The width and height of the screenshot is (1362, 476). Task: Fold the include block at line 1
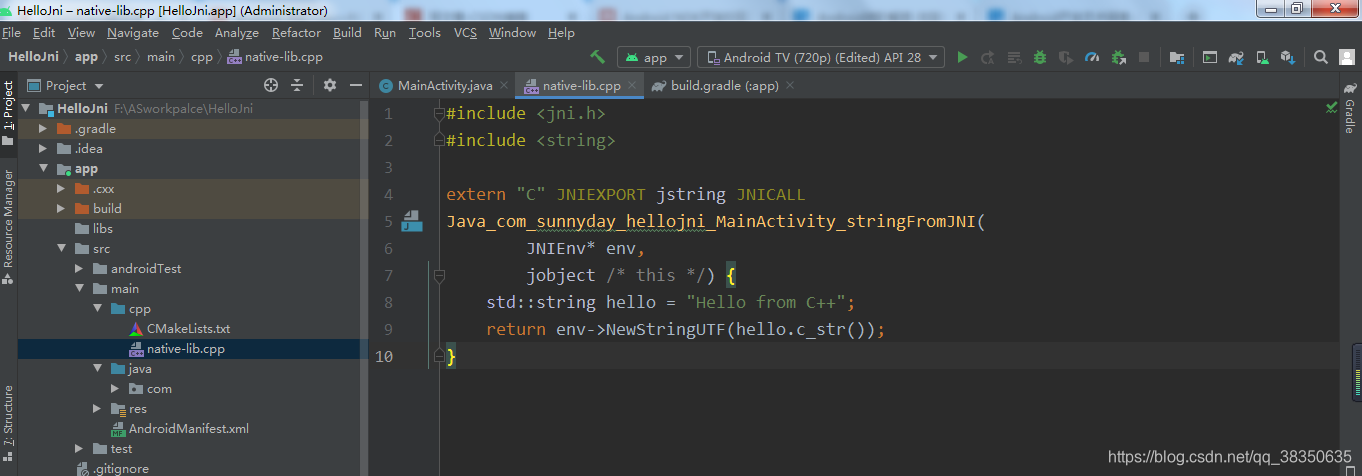point(439,114)
